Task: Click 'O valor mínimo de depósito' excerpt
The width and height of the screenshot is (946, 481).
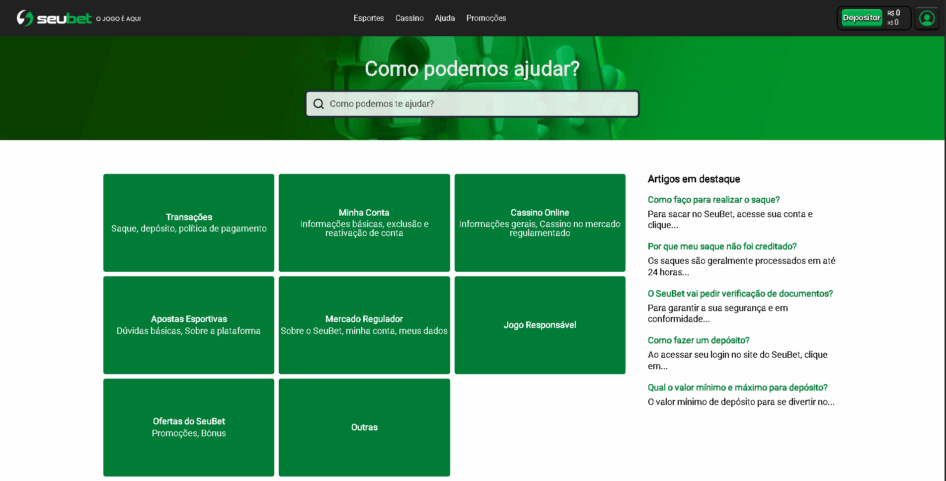Action: [x=741, y=402]
